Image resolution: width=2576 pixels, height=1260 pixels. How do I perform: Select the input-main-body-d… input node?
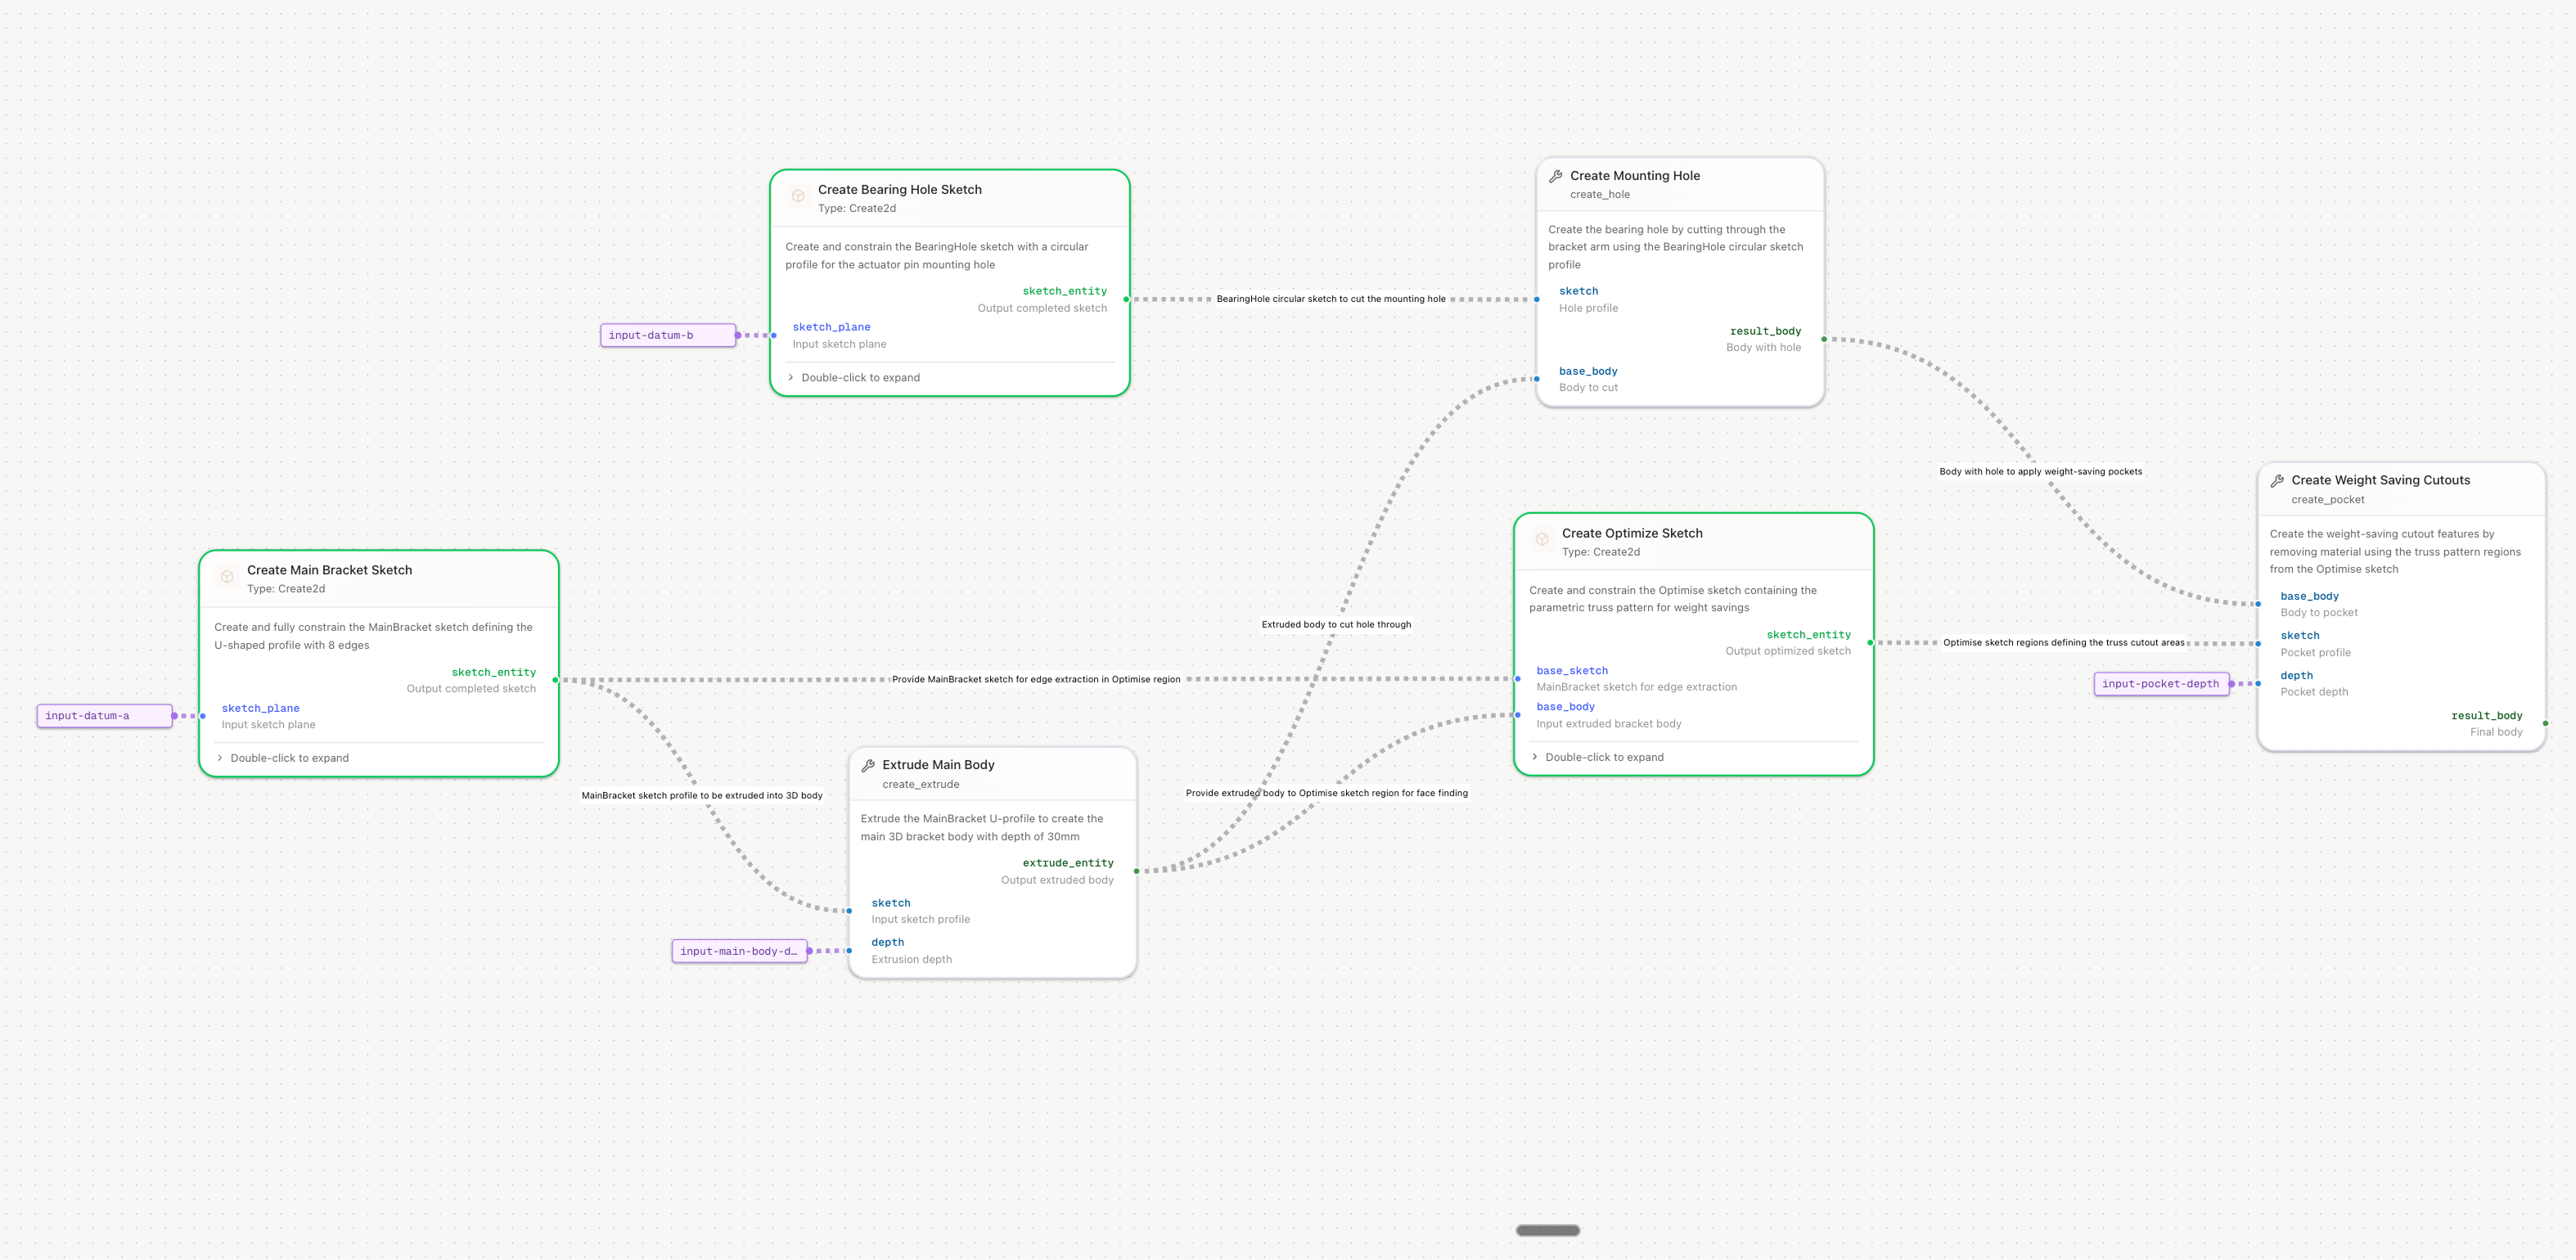pyautogui.click(x=738, y=951)
